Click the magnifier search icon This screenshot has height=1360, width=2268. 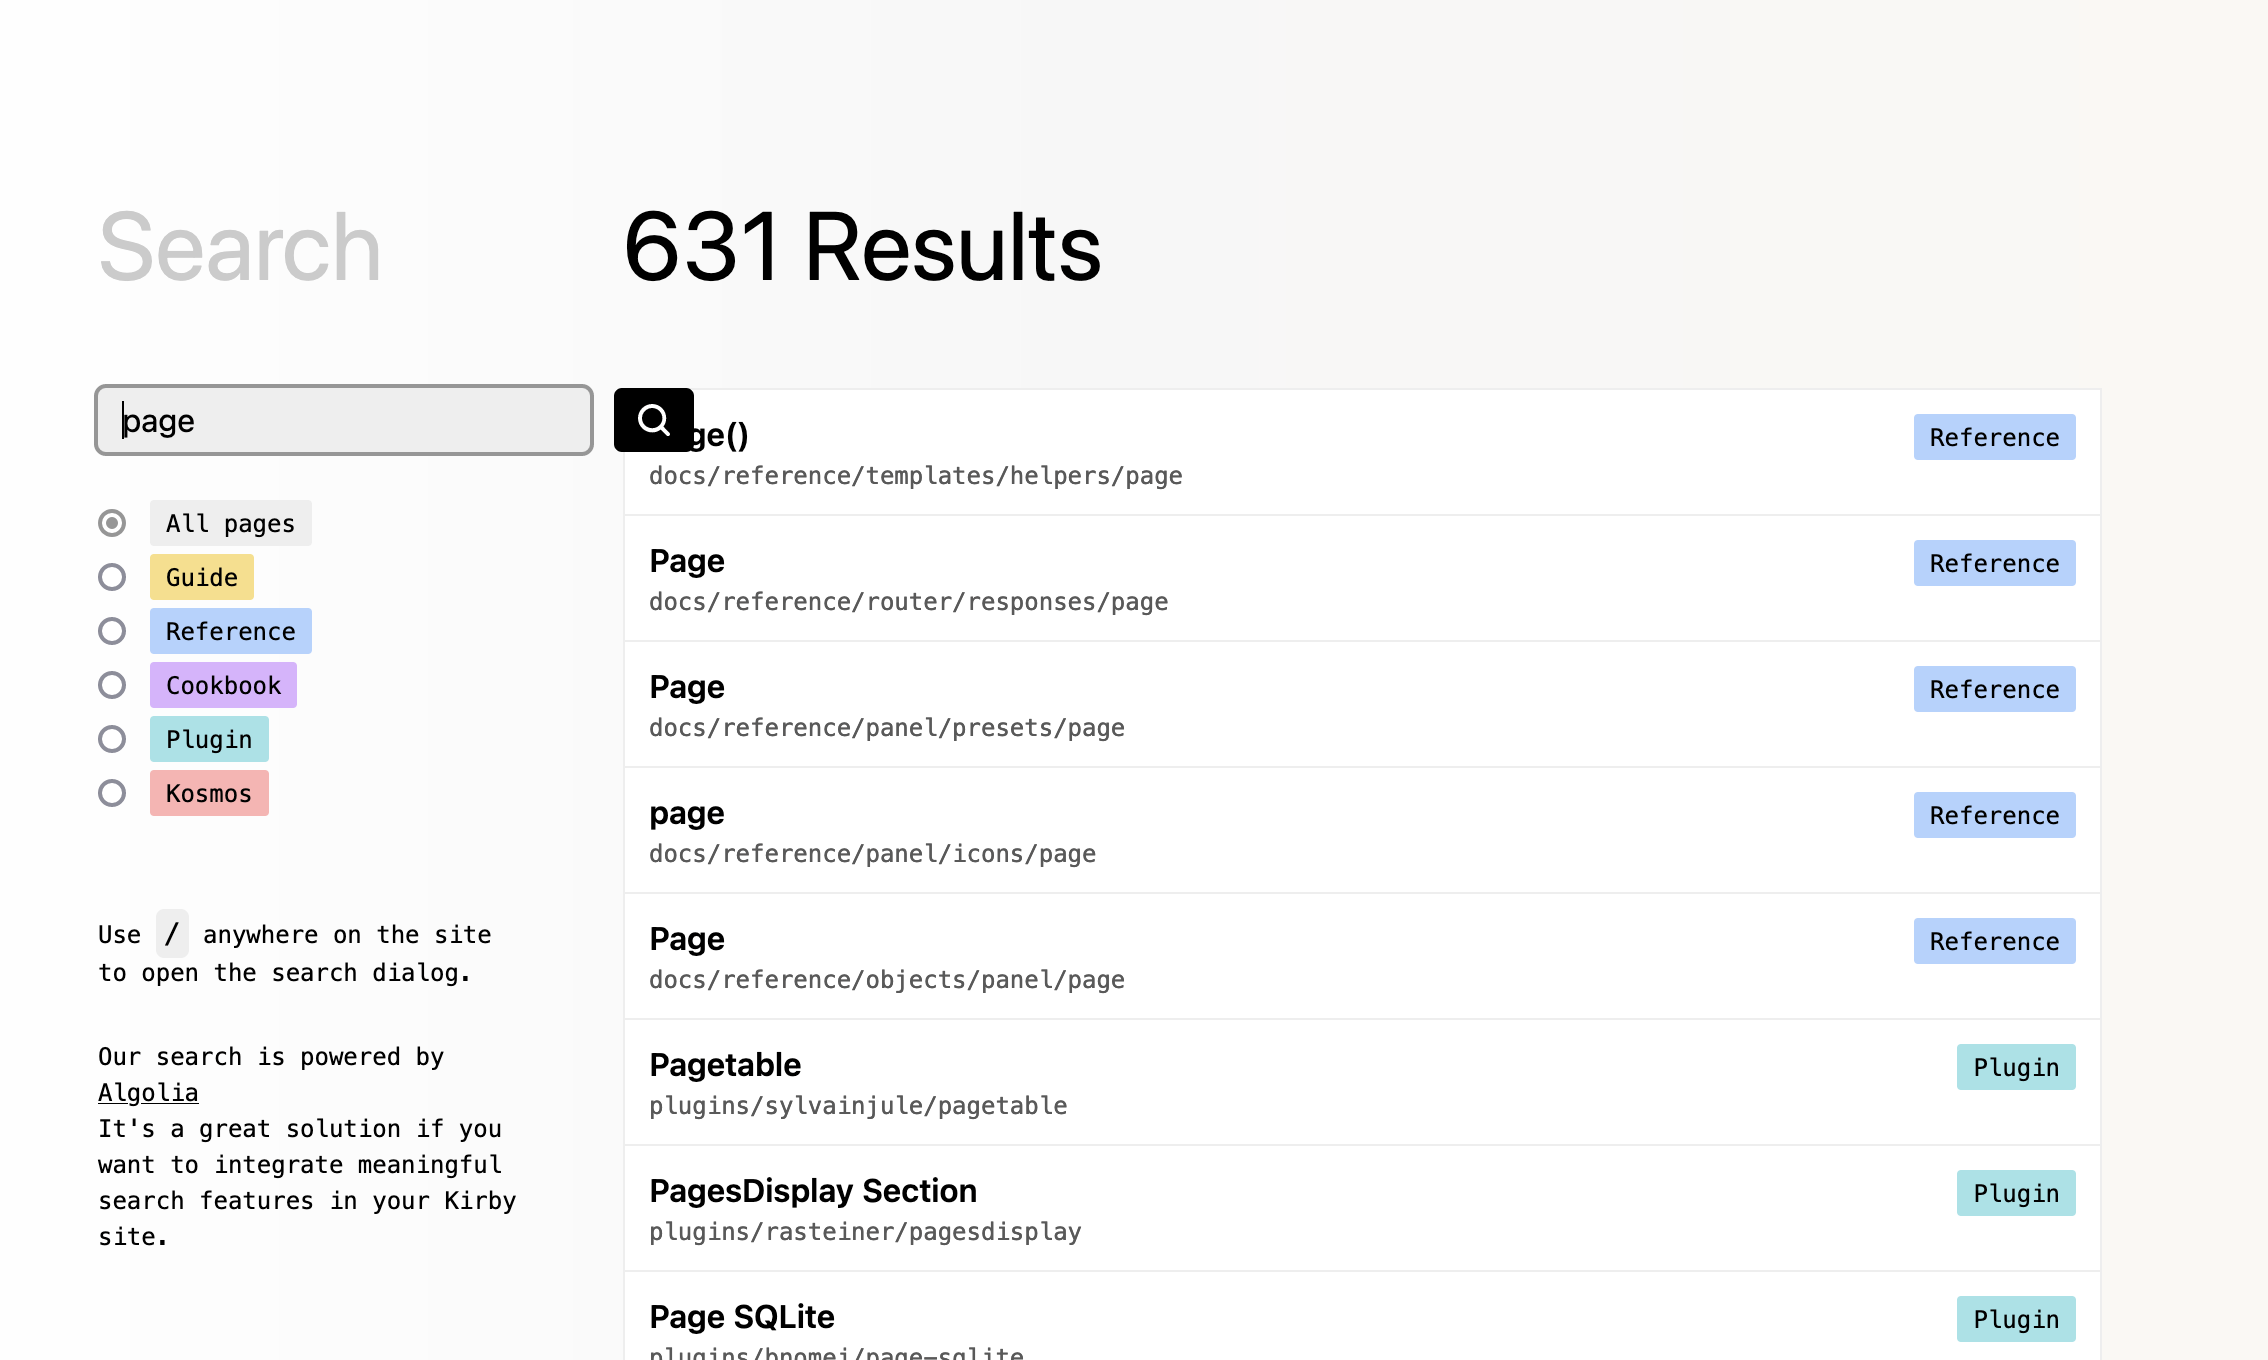point(654,421)
